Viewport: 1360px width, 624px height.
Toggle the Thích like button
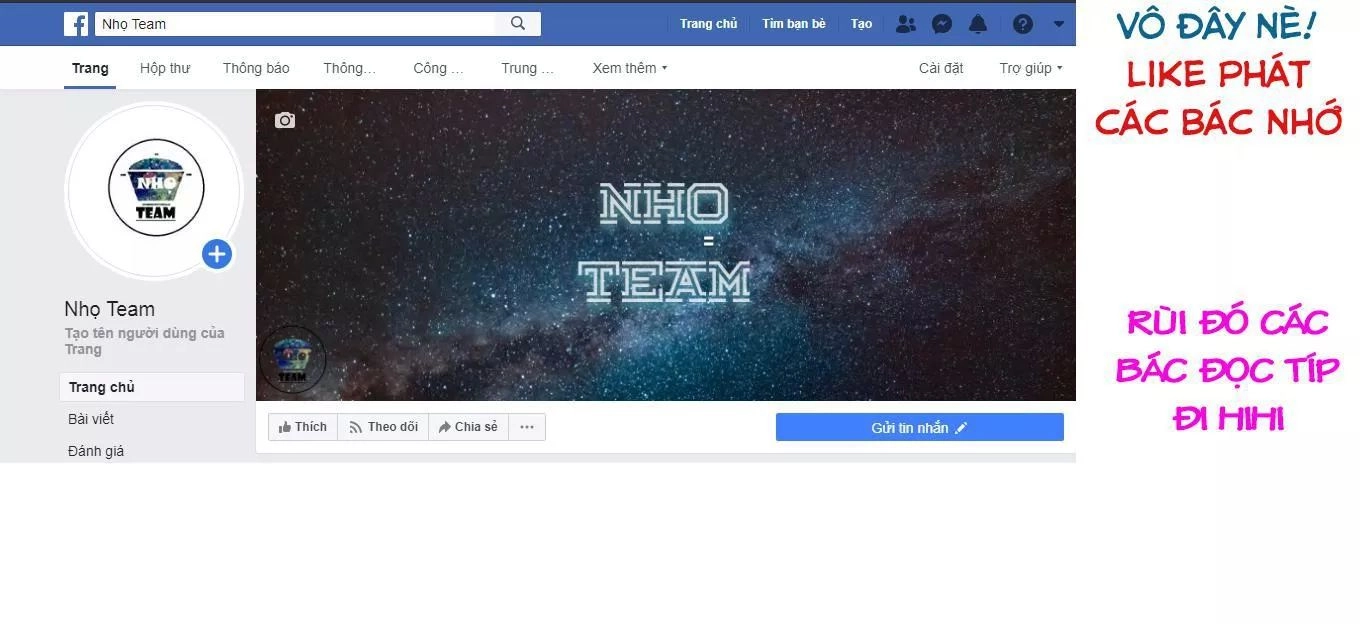click(x=303, y=427)
